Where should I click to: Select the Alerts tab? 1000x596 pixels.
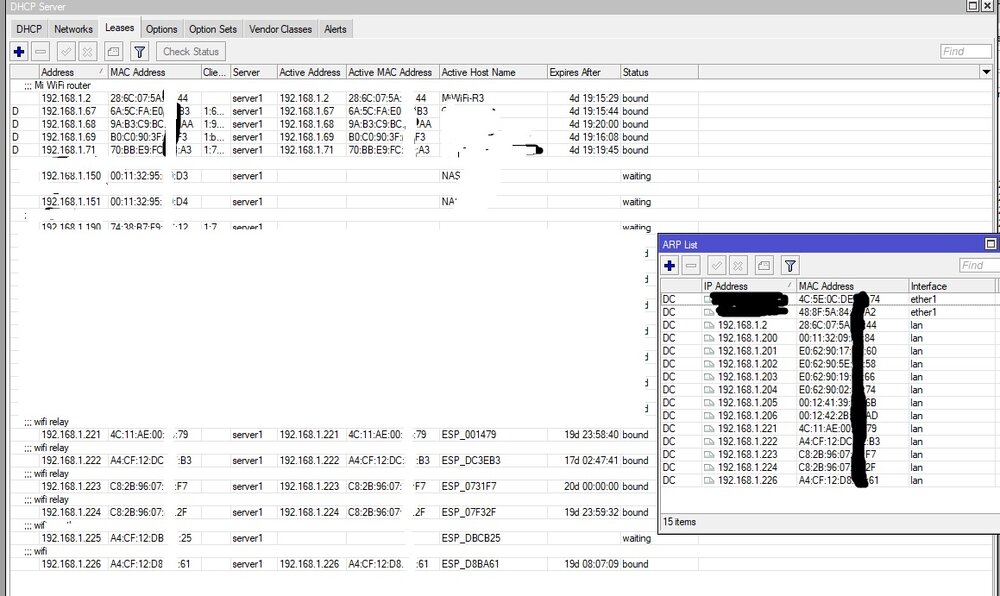335,29
